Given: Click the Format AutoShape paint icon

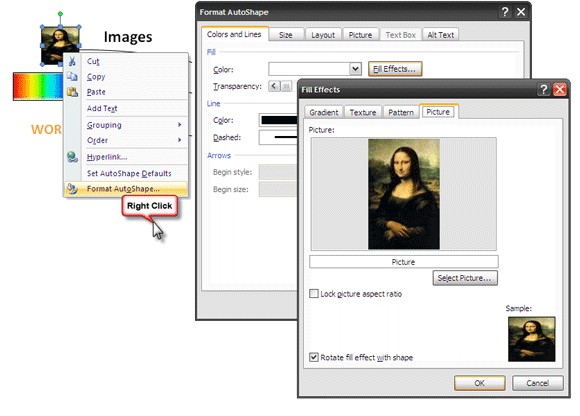Looking at the screenshot, I should click(x=72, y=189).
